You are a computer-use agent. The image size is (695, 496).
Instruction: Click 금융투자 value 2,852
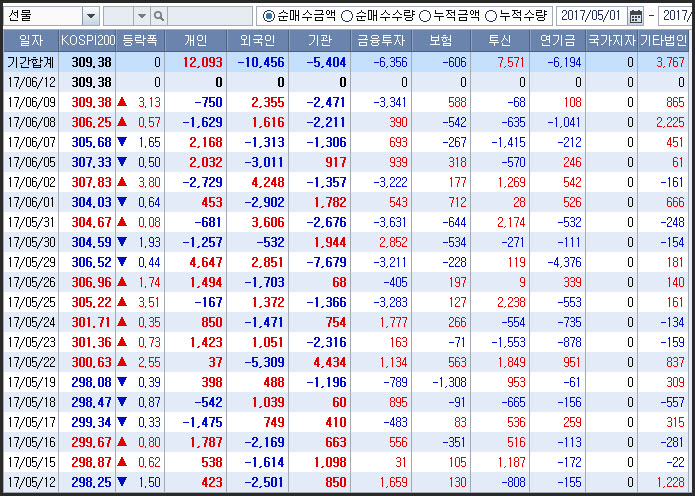(393, 242)
